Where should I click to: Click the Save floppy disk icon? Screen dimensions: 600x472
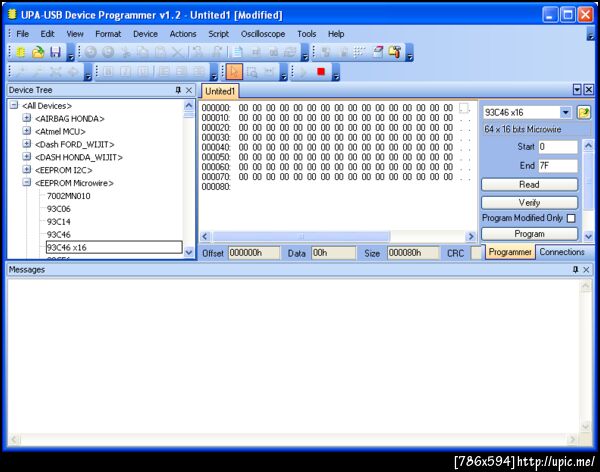55,52
